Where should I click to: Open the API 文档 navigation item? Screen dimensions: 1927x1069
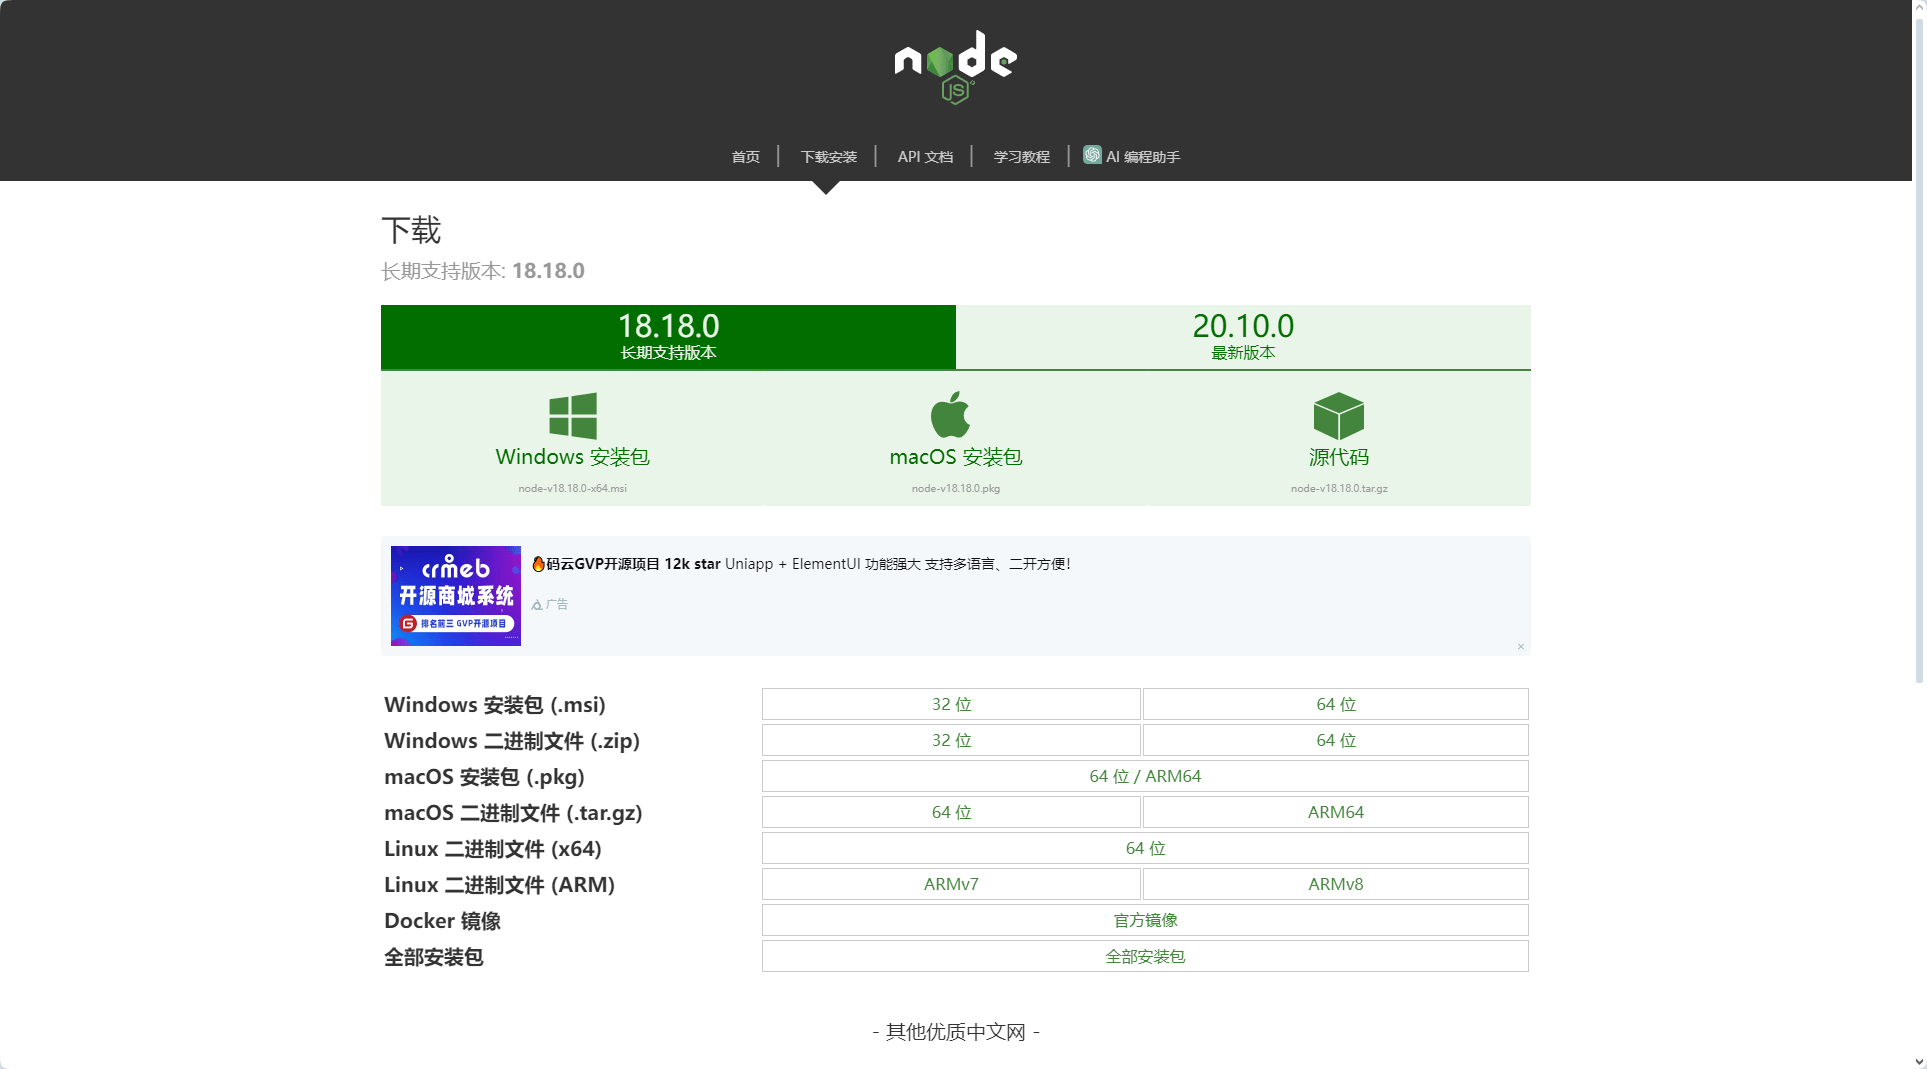click(925, 157)
